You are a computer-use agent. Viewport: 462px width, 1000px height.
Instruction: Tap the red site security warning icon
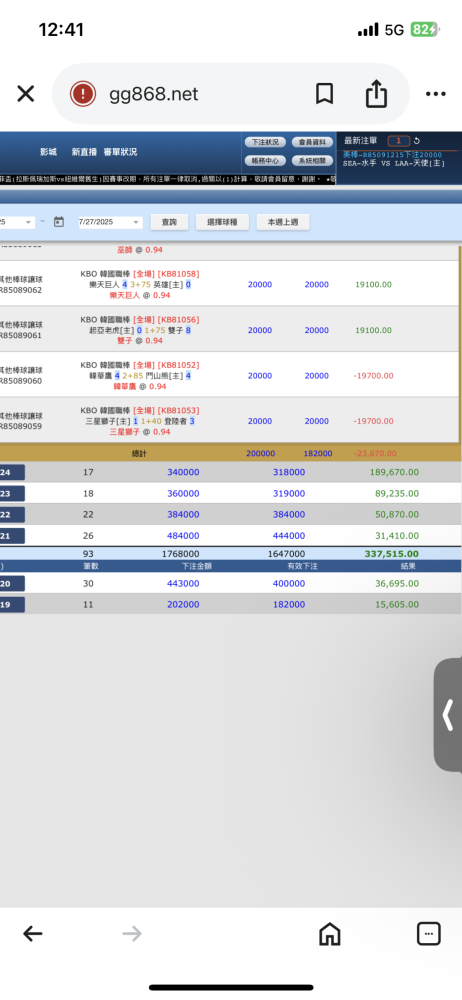coord(82,94)
